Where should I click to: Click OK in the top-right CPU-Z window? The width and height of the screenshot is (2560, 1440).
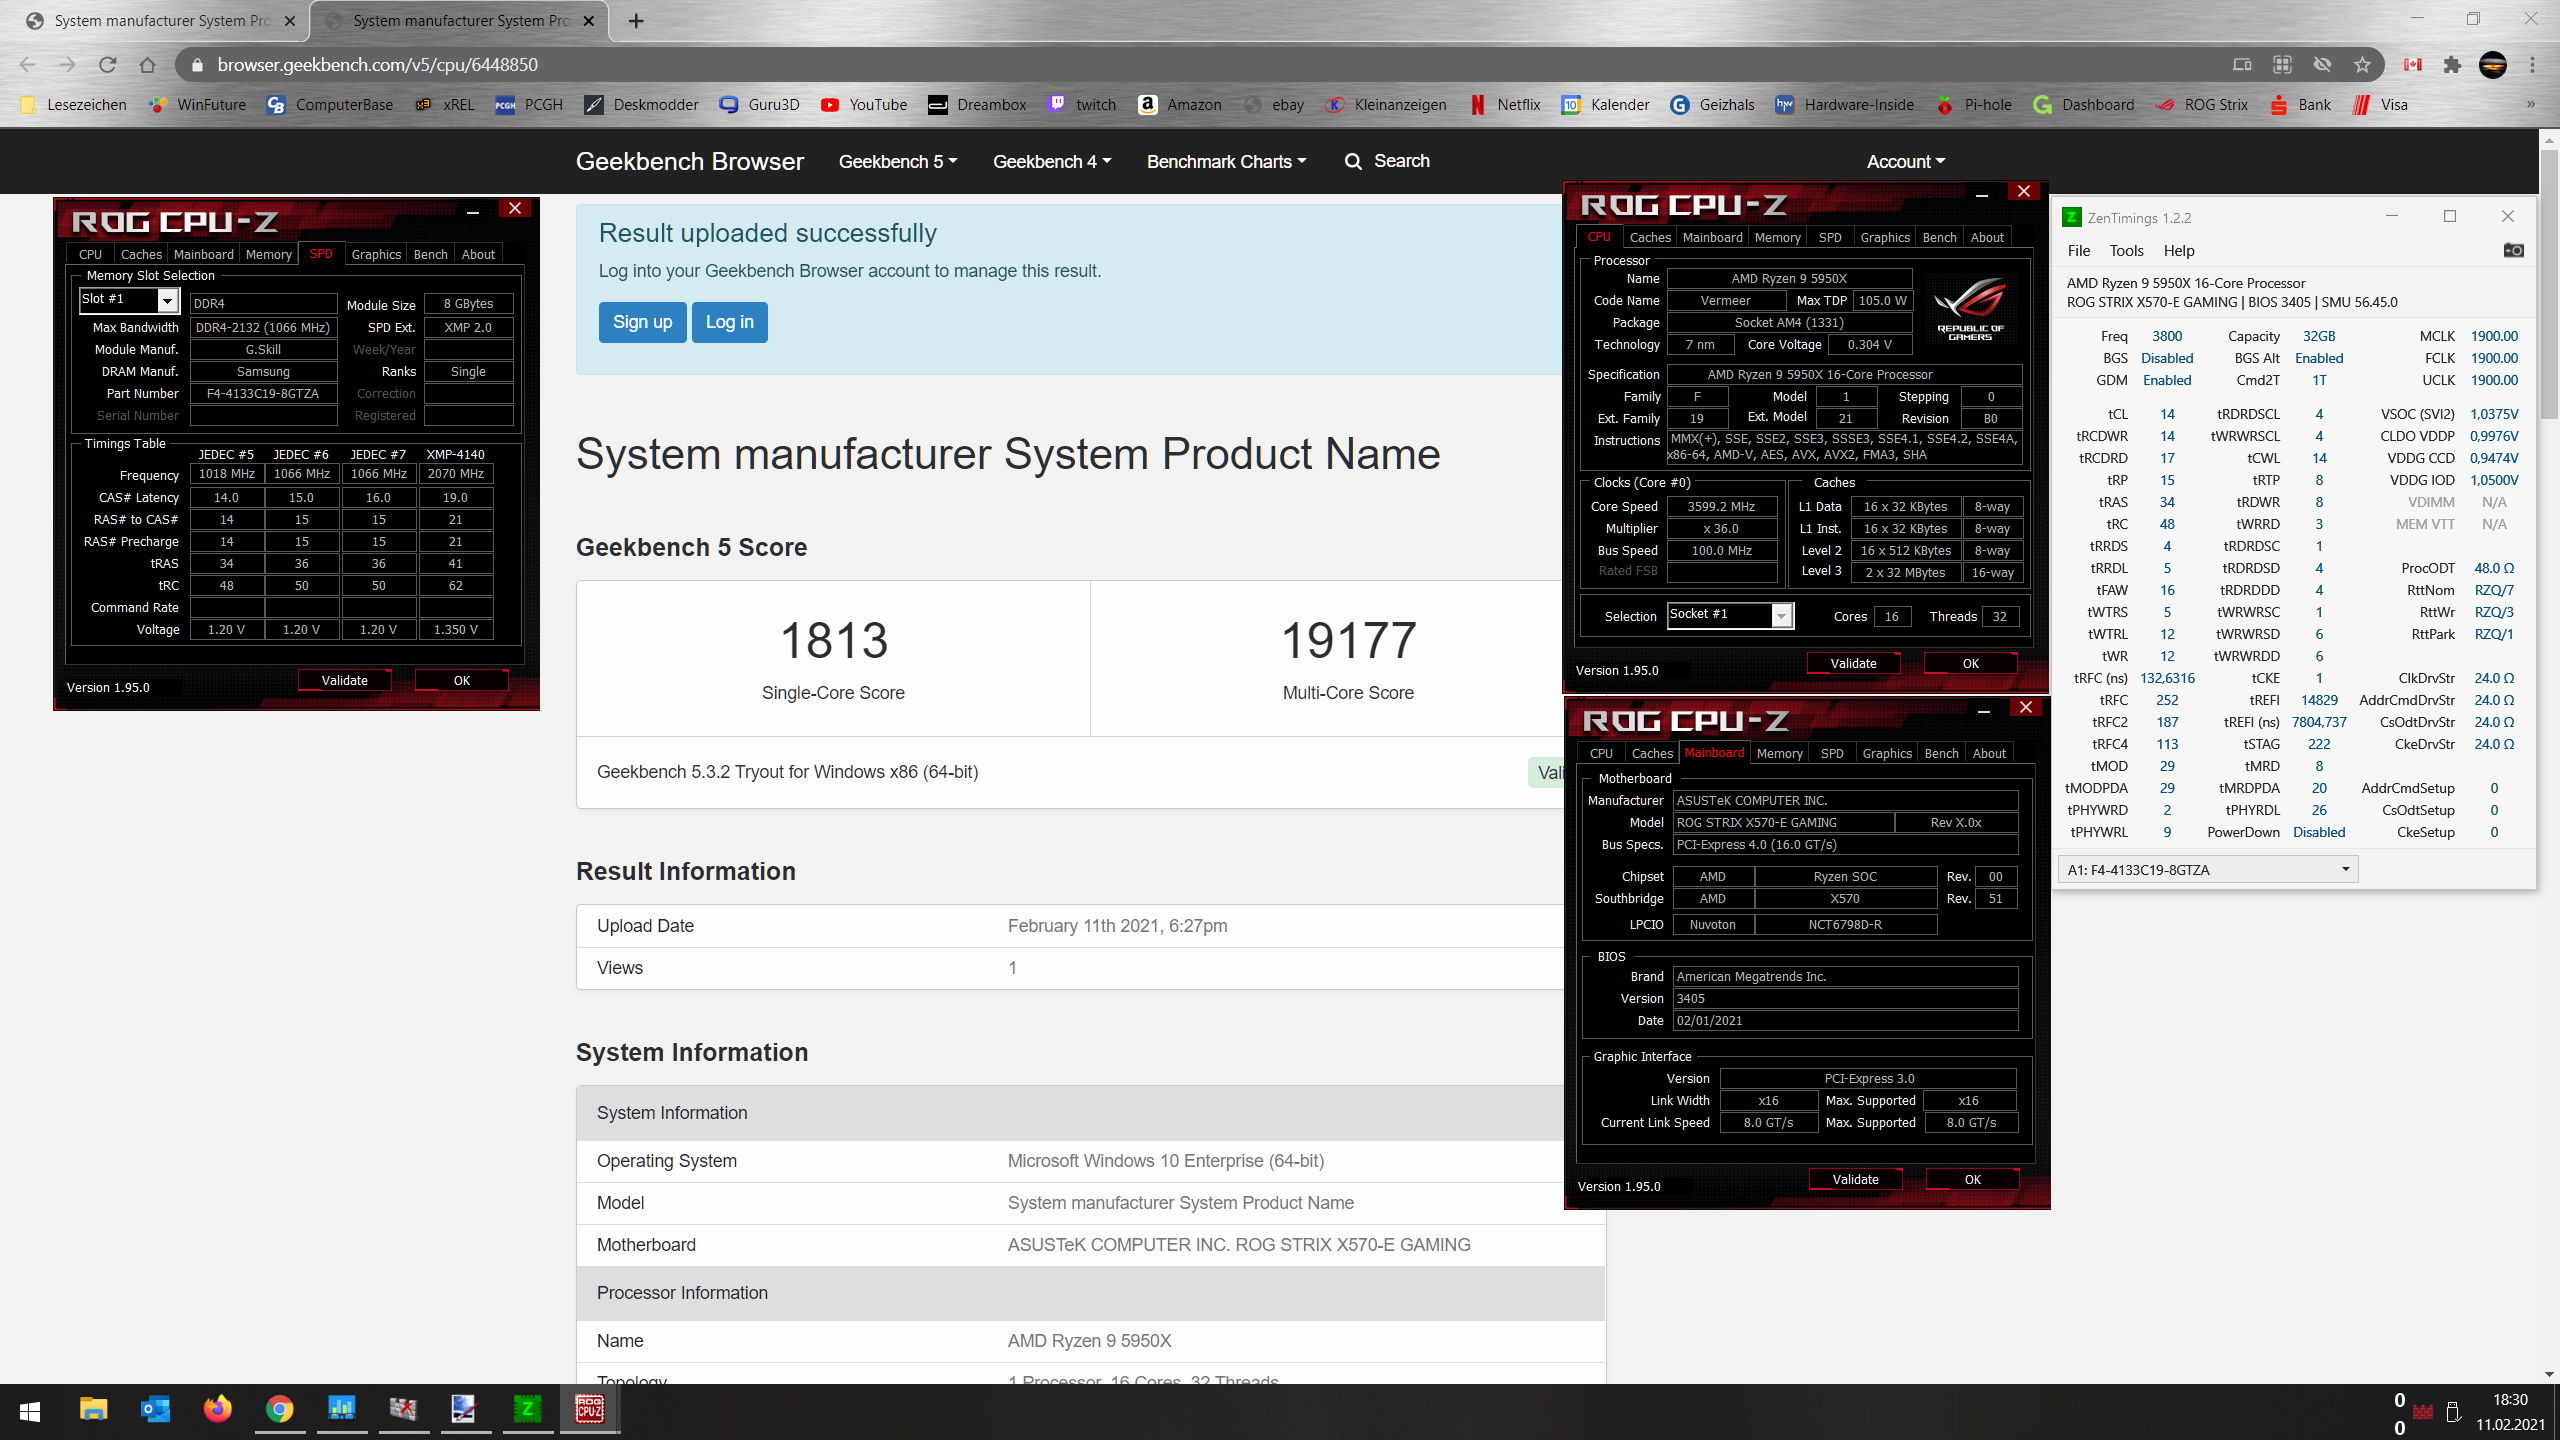pyautogui.click(x=1970, y=664)
